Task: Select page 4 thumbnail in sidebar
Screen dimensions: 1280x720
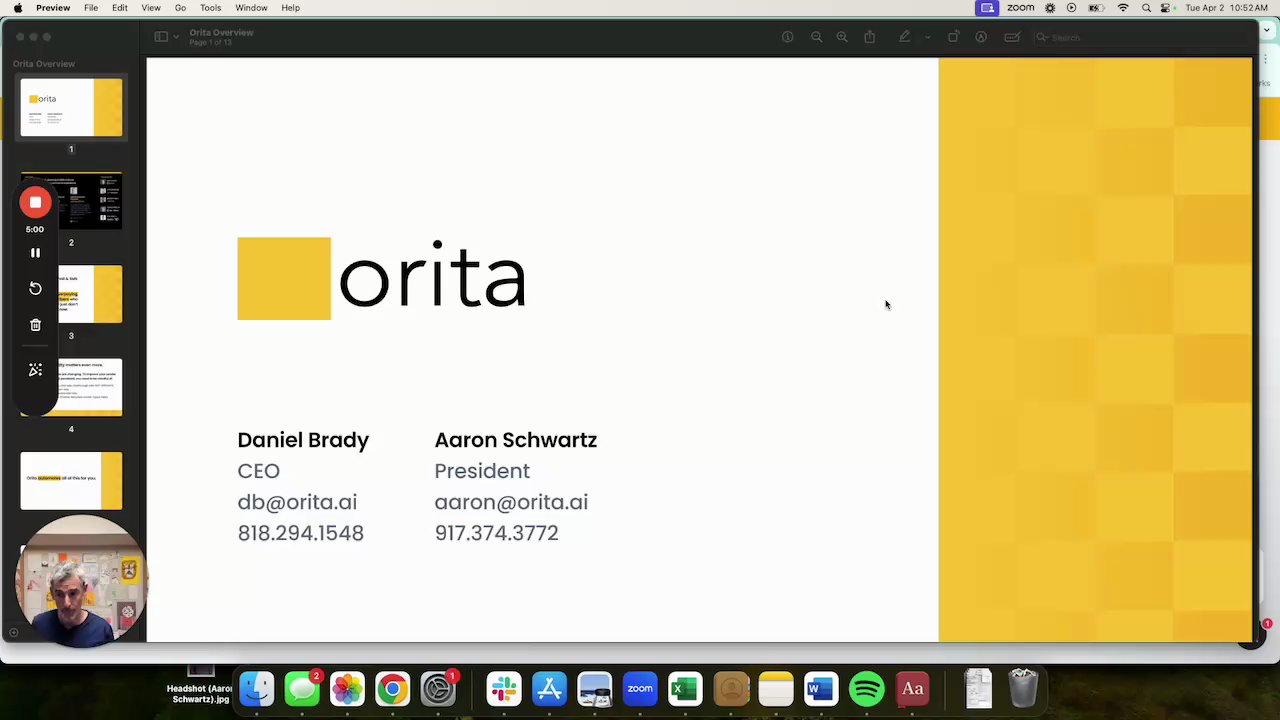Action: (x=71, y=387)
